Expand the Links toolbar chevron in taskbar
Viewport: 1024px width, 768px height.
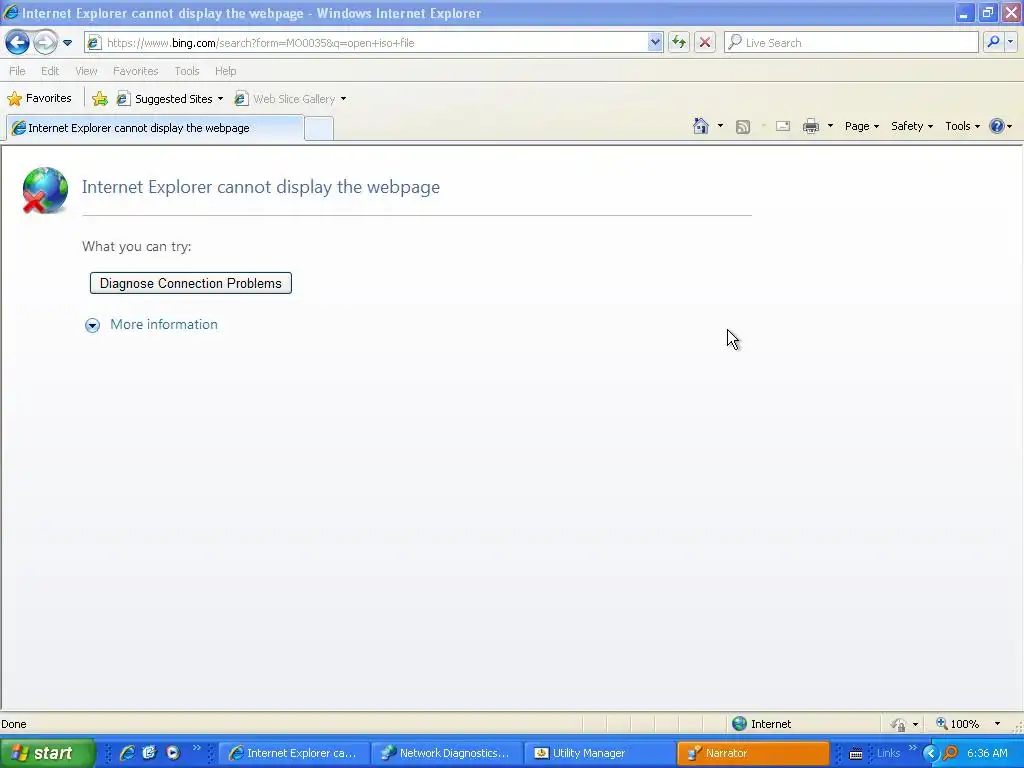pos(912,748)
